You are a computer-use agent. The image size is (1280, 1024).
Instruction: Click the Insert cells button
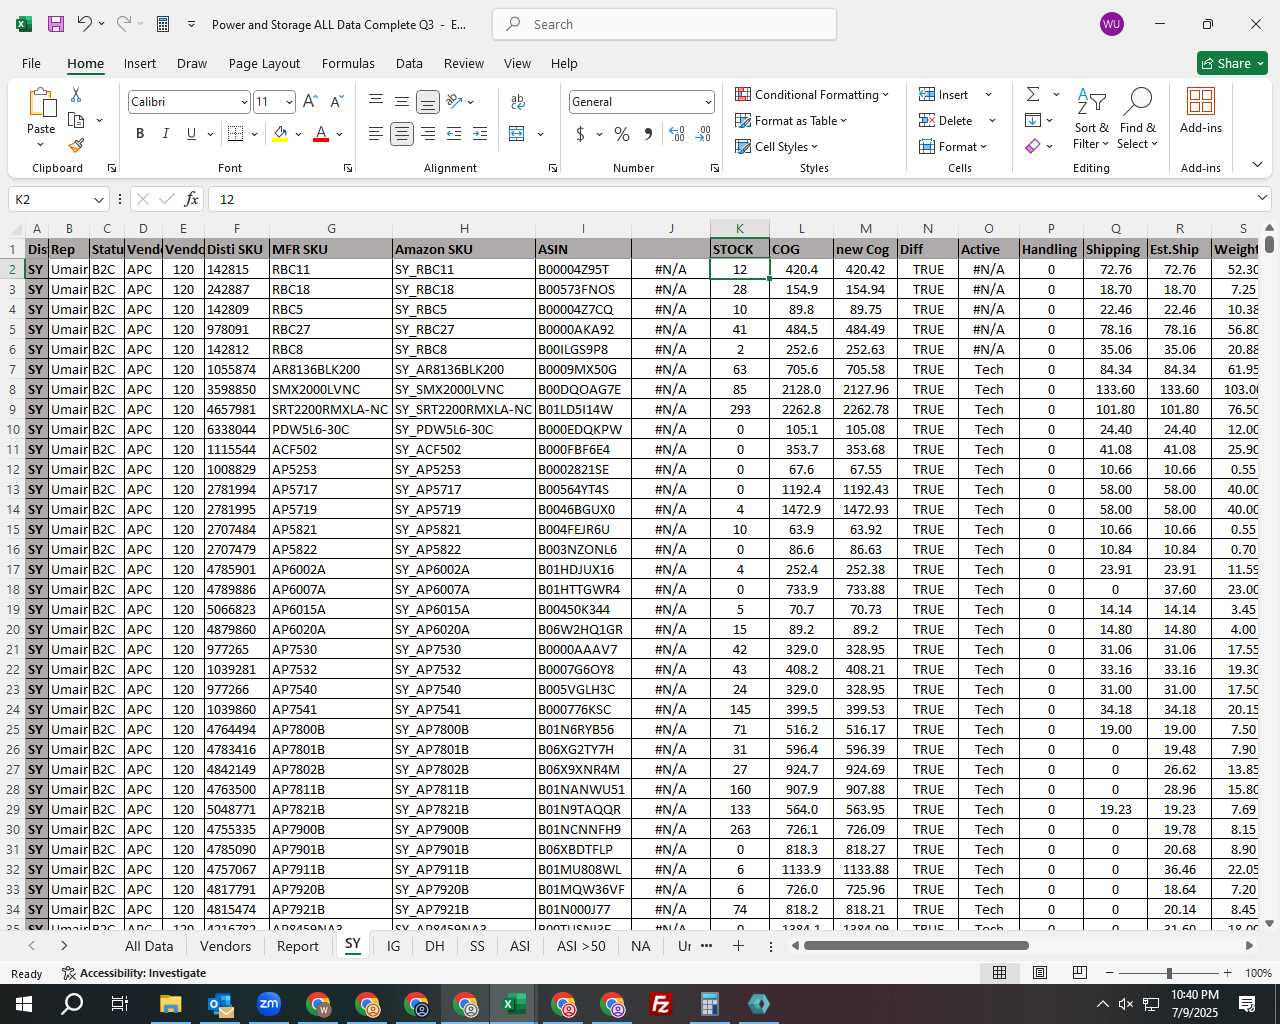point(944,95)
